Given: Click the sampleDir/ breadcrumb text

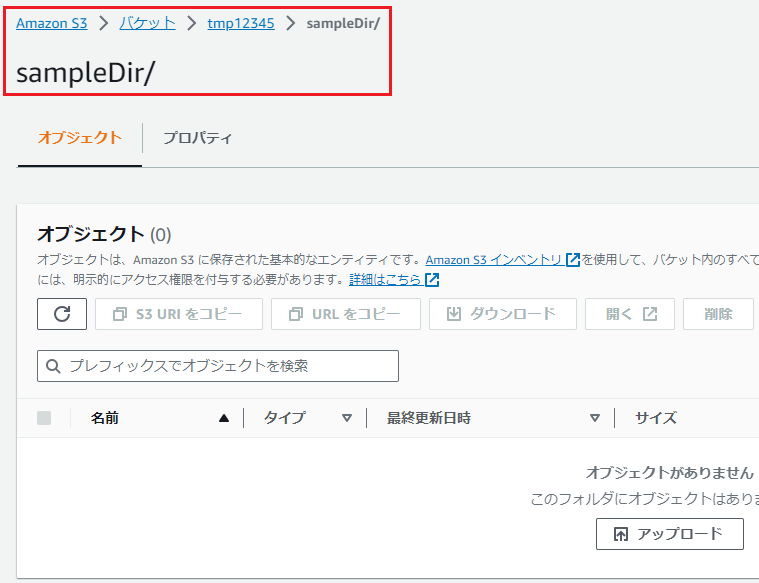Looking at the screenshot, I should pos(343,23).
